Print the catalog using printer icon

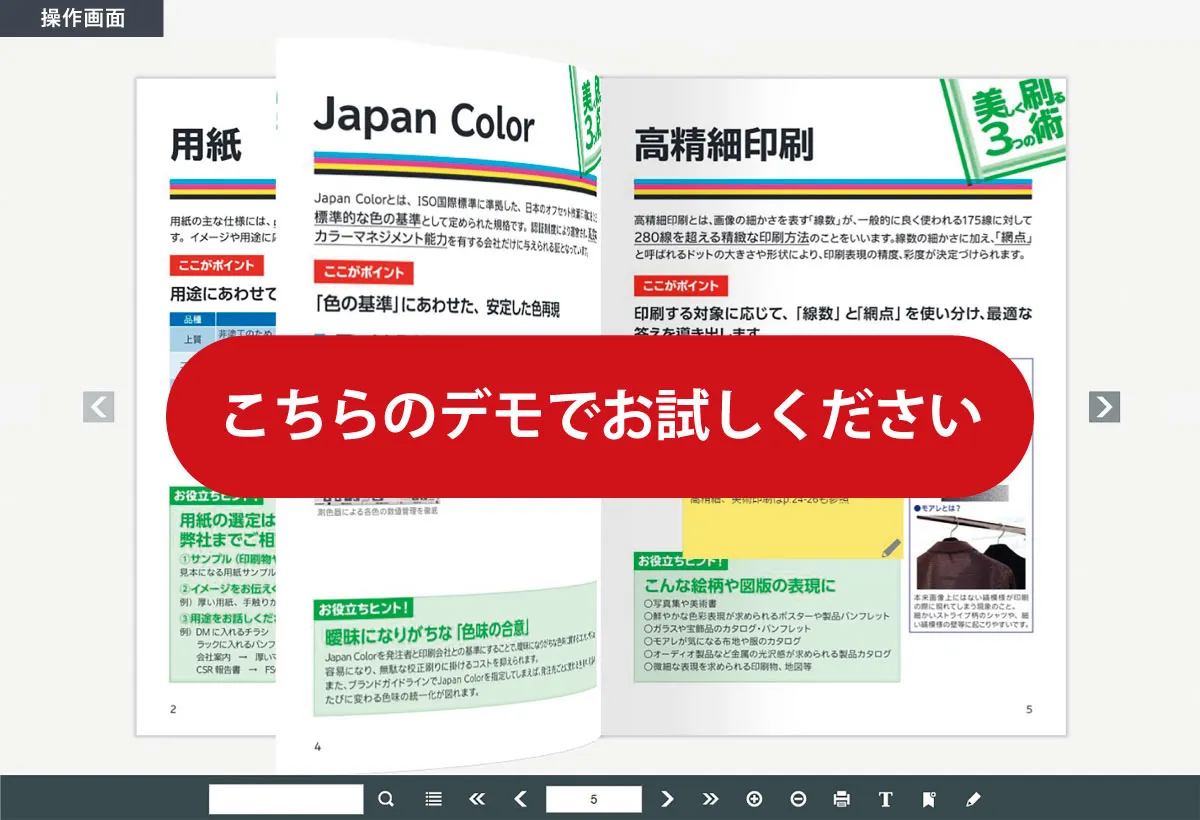(842, 799)
